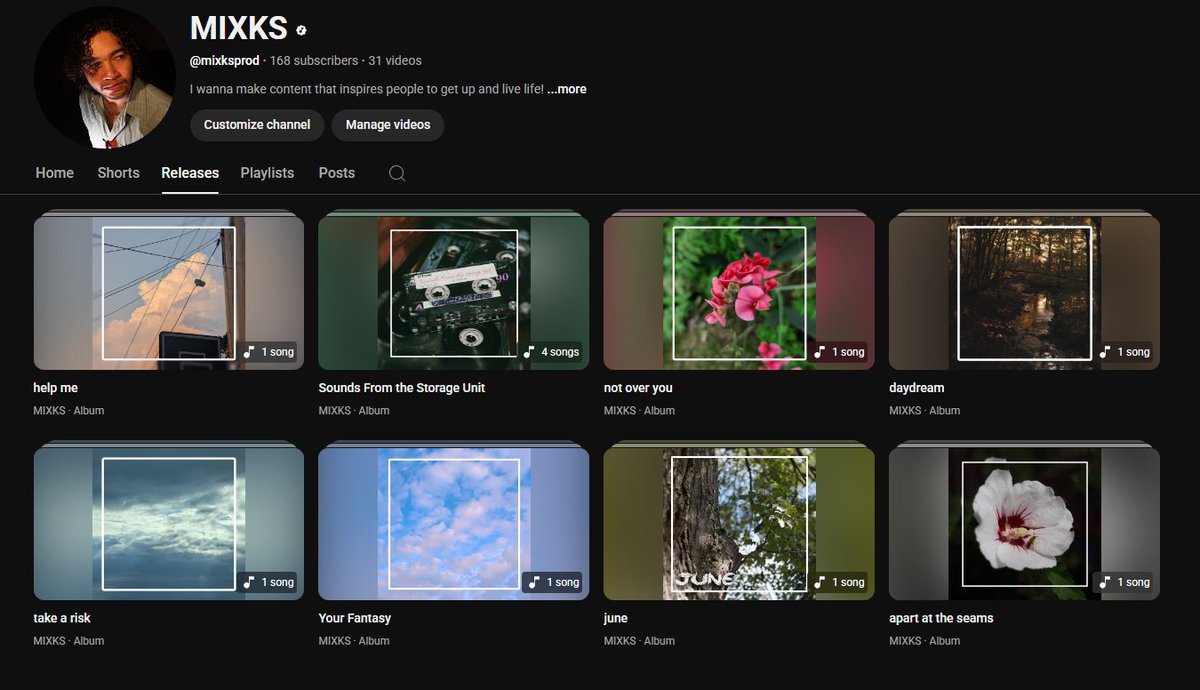1200x690 pixels.
Task: Click music note badge on june cover
Action: tap(839, 582)
